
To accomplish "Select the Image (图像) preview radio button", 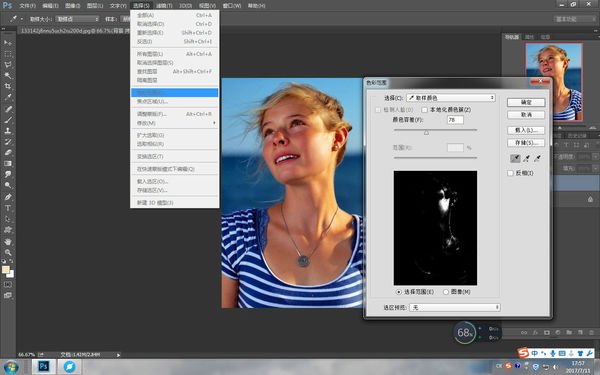I will point(446,292).
